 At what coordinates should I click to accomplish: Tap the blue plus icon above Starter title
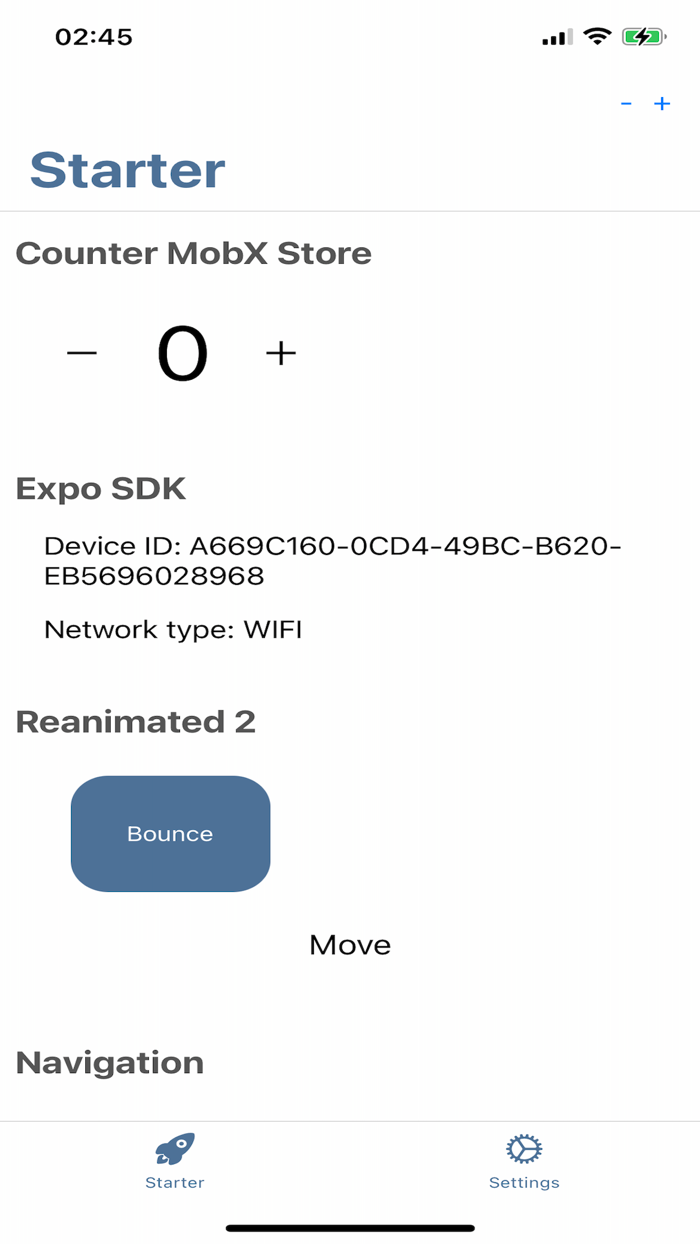point(662,103)
